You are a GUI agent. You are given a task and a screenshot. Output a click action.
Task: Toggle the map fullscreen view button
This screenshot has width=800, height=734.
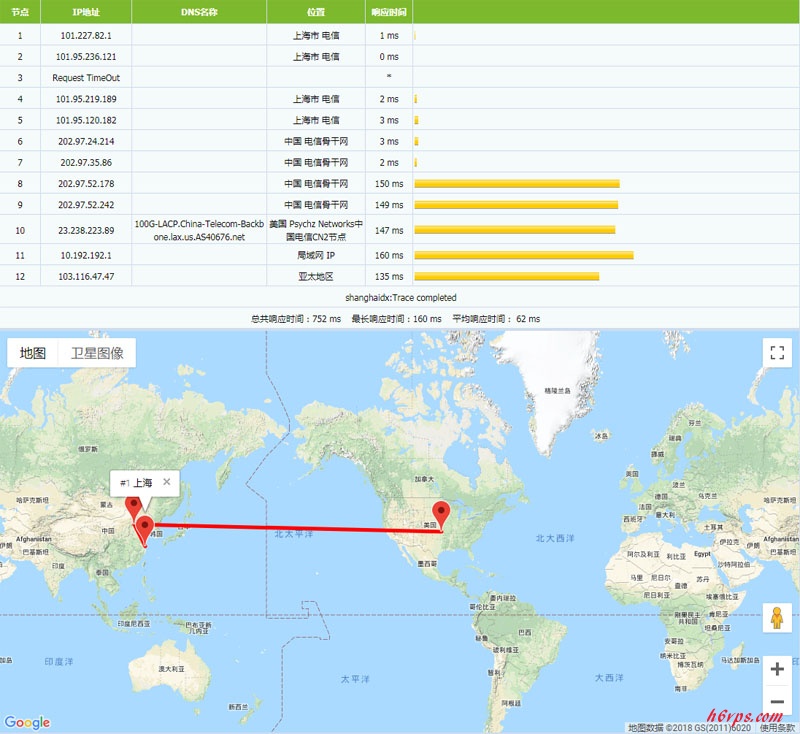coord(777,352)
